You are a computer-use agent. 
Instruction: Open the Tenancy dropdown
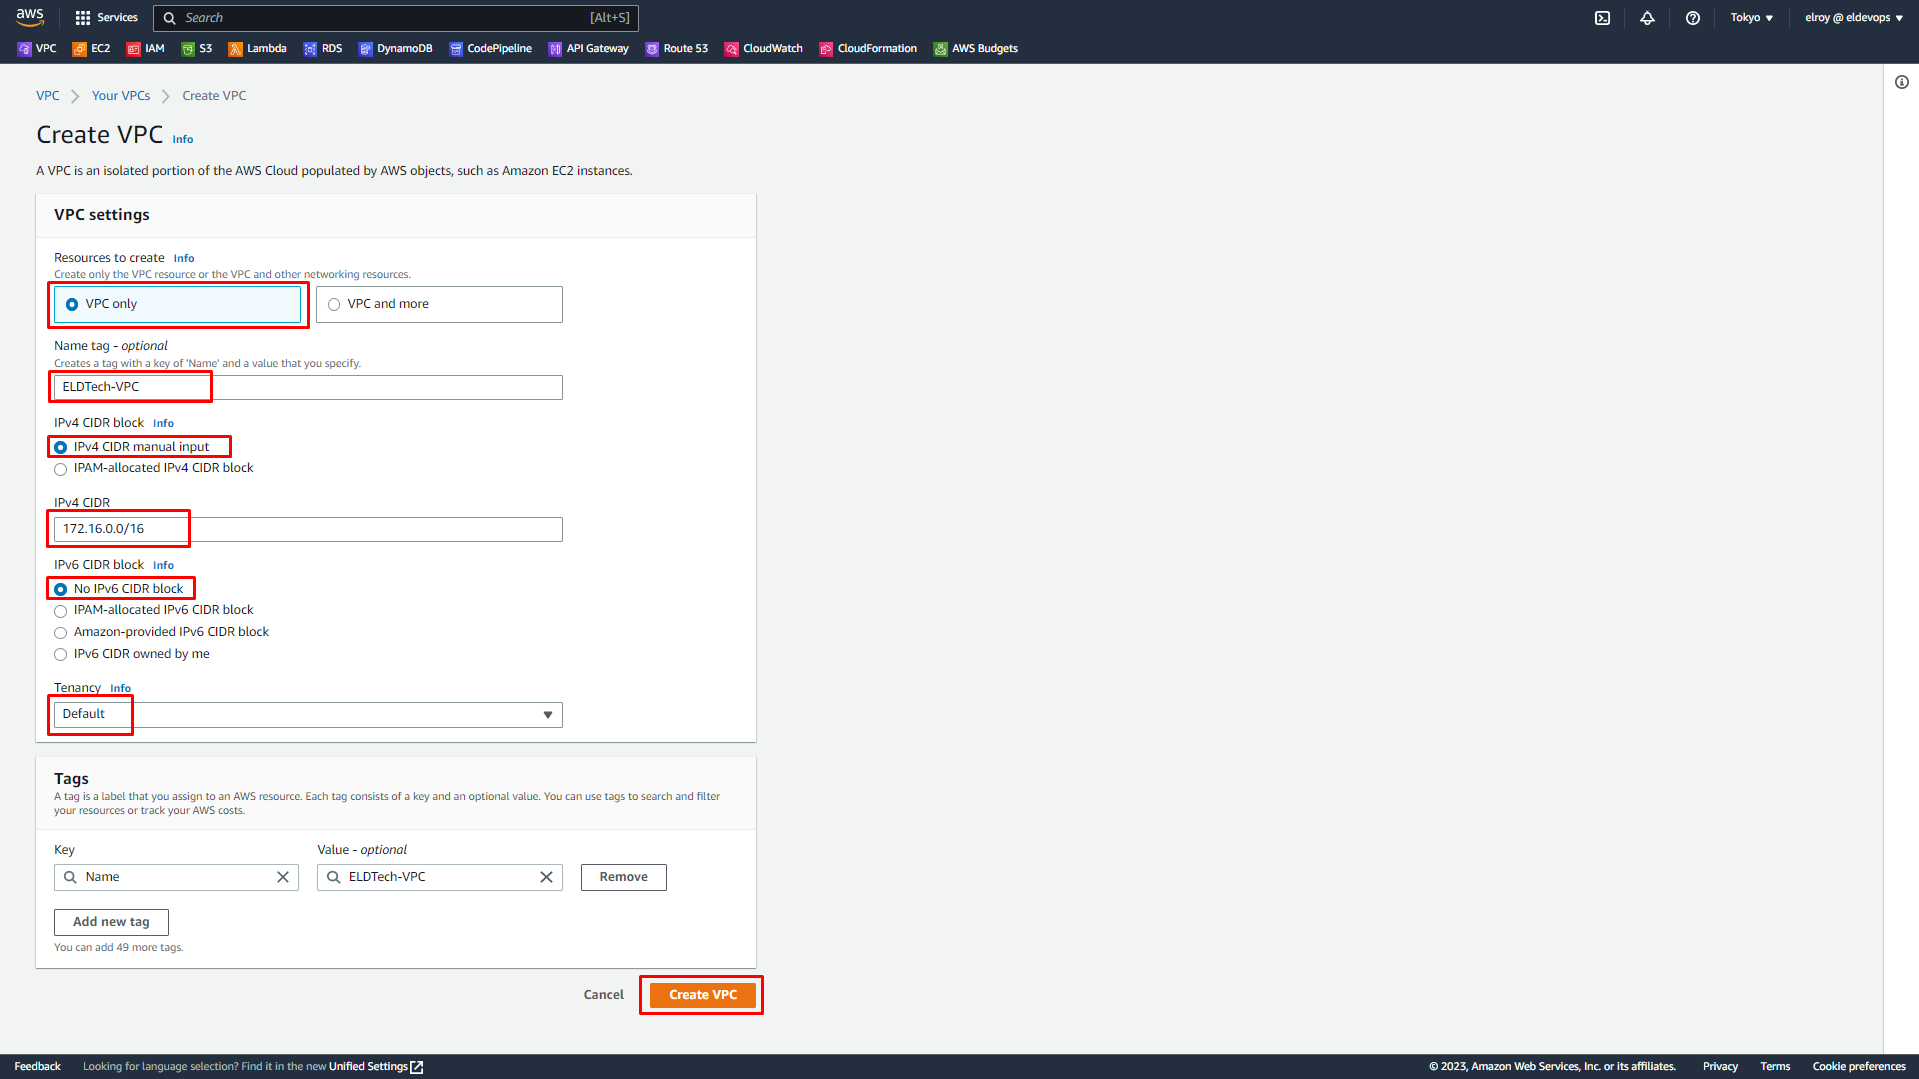(308, 714)
